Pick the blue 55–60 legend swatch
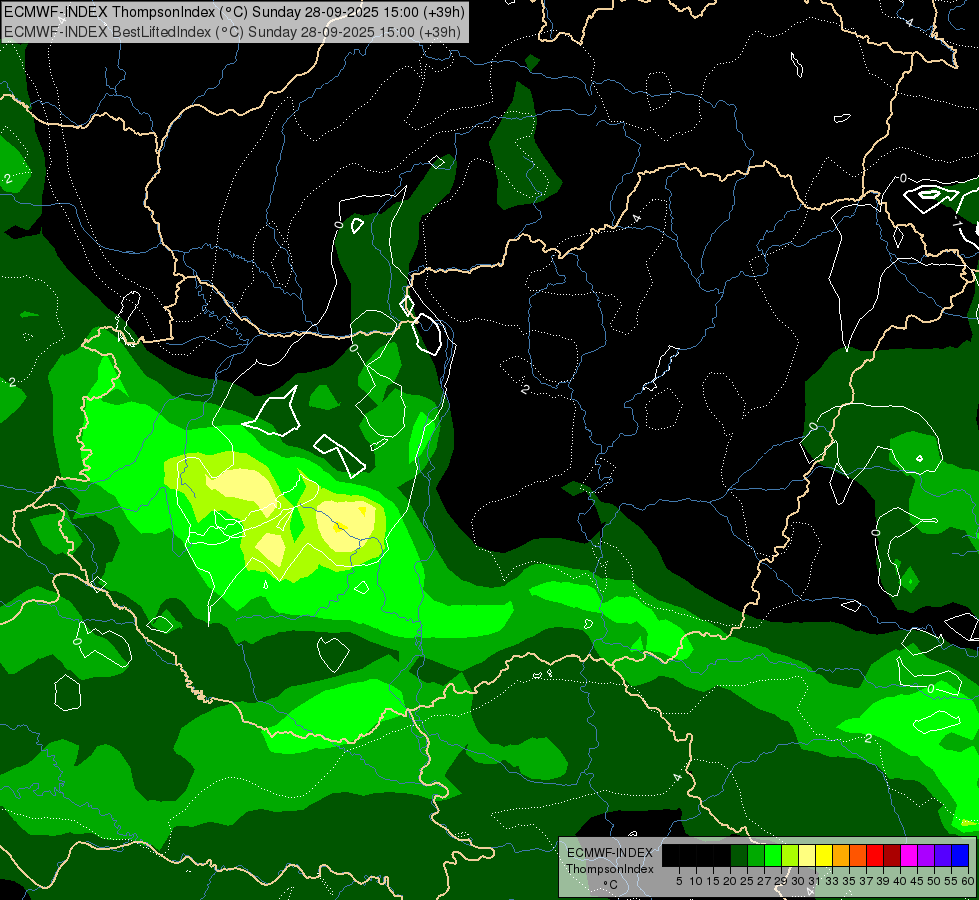Viewport: 979px width, 900px height. click(960, 855)
